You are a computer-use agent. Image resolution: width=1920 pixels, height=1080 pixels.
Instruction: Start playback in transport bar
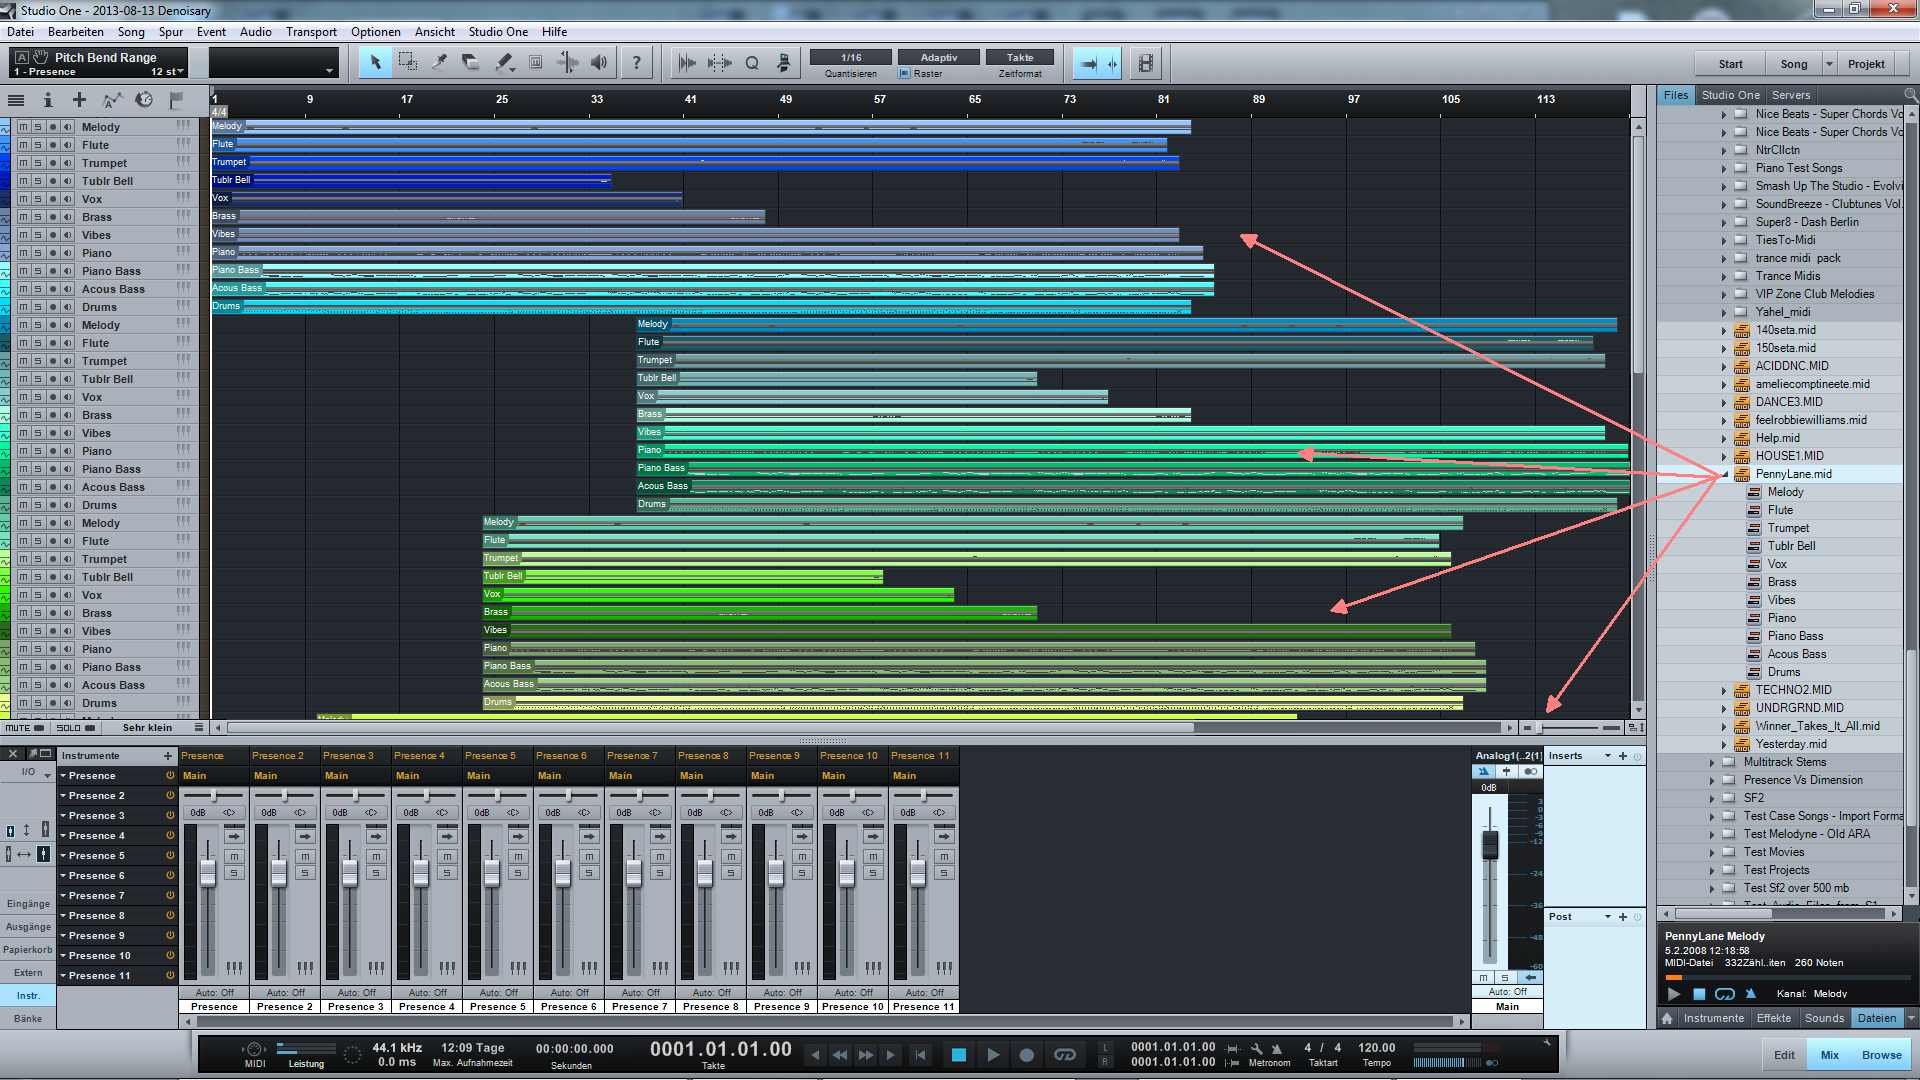(992, 1055)
